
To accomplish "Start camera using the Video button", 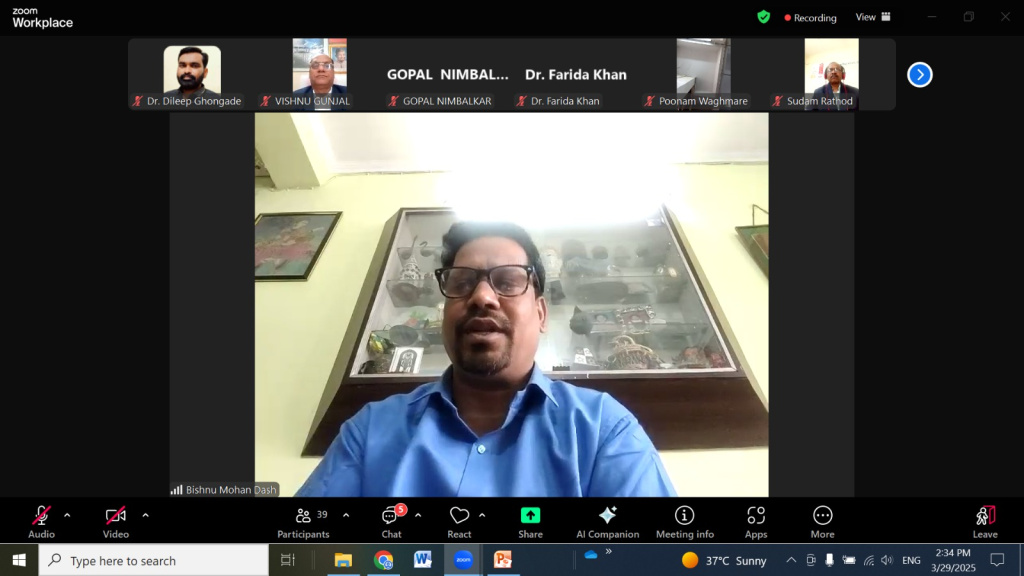I will (116, 520).
